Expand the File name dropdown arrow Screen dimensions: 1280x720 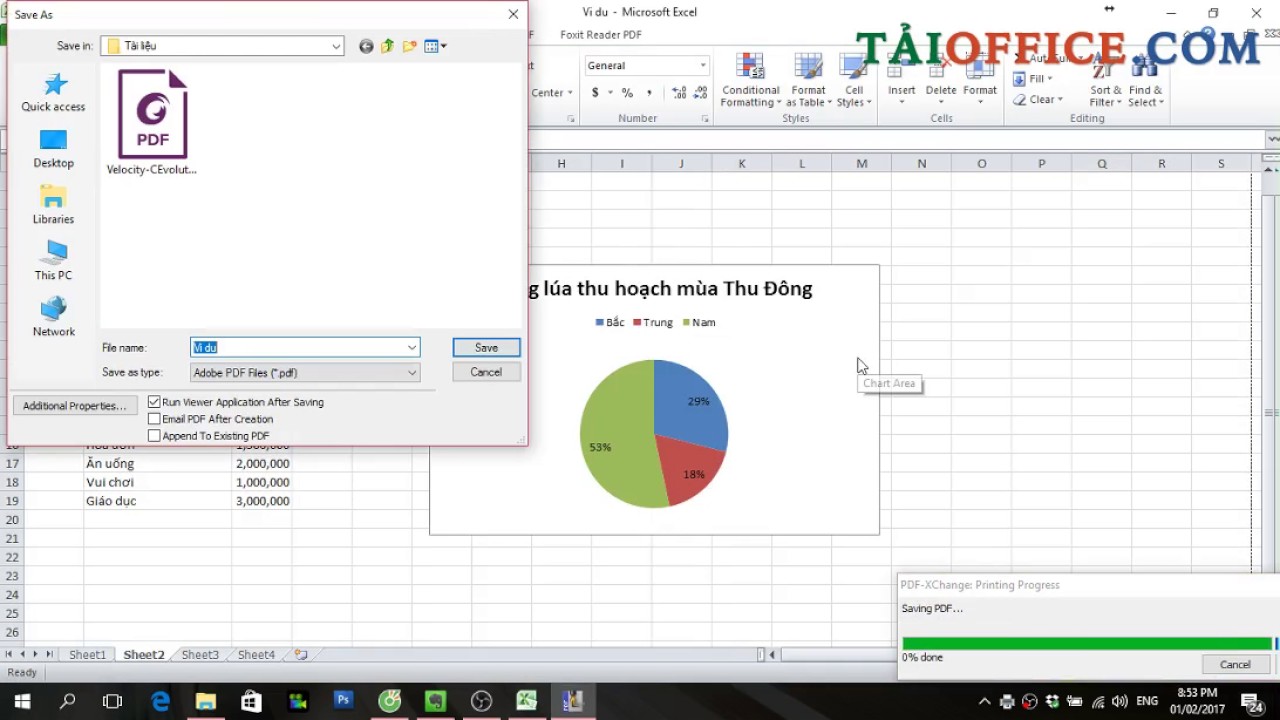(412, 347)
